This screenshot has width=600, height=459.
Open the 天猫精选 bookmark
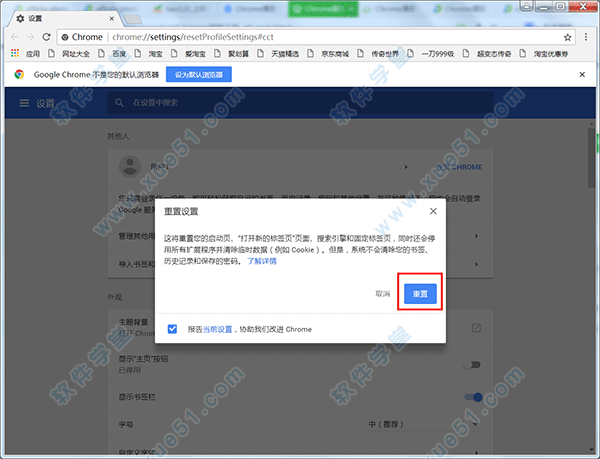coord(278,54)
